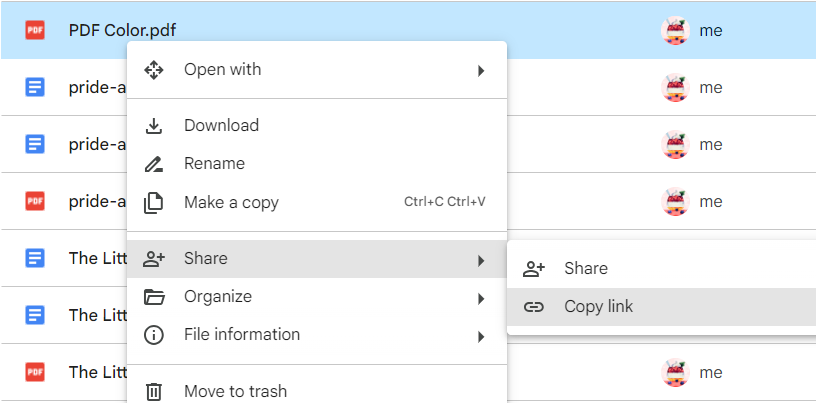This screenshot has height=403, width=816.
Task: Open the PDF Color.pdf file name
Action: click(122, 30)
